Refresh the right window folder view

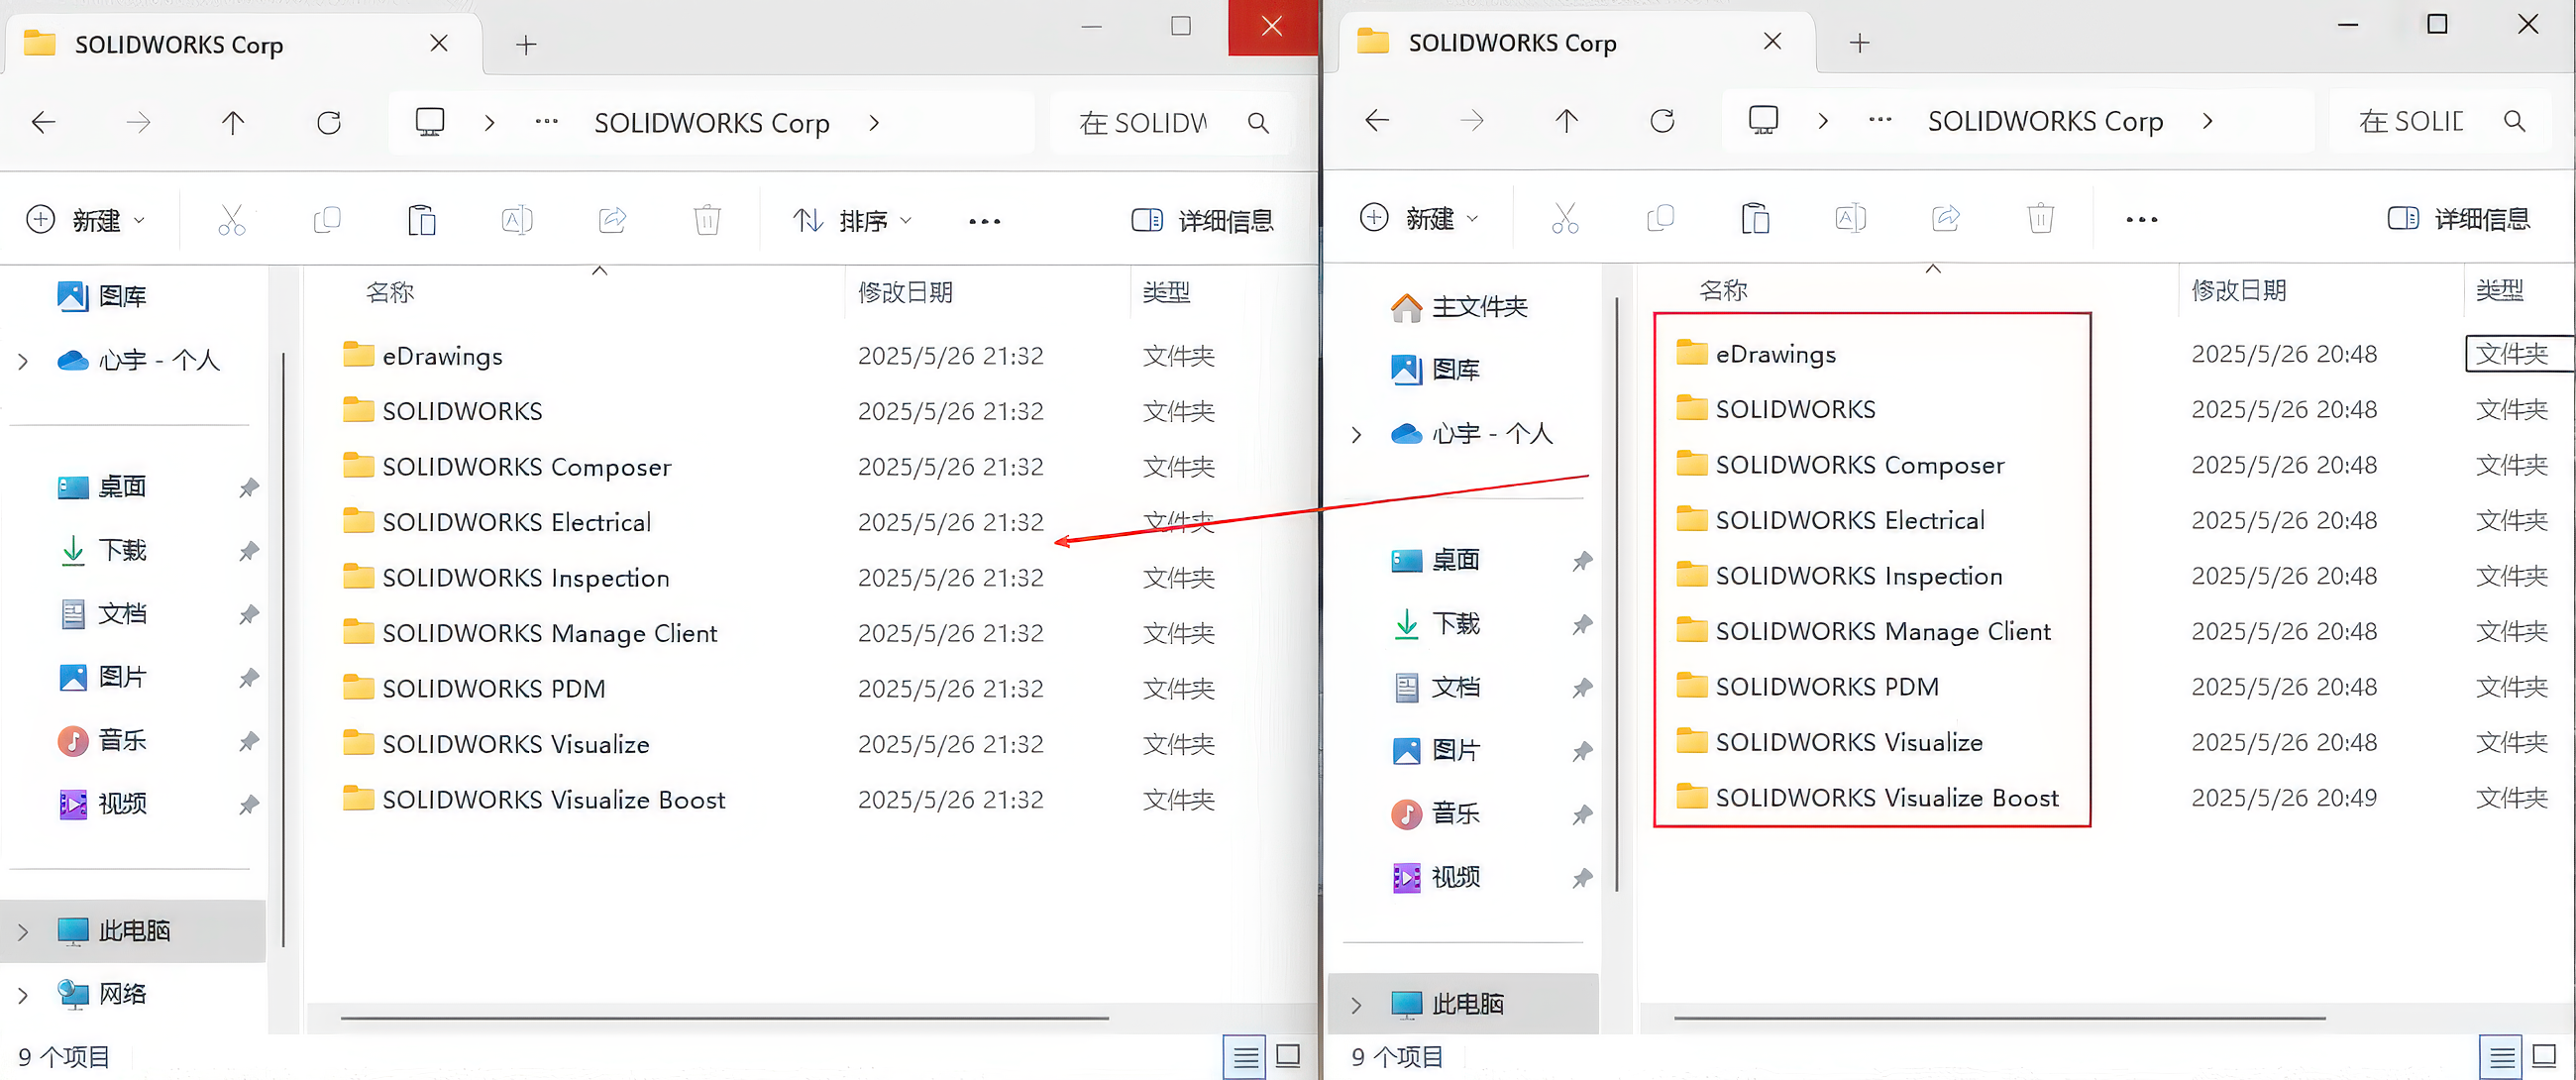pyautogui.click(x=1662, y=121)
